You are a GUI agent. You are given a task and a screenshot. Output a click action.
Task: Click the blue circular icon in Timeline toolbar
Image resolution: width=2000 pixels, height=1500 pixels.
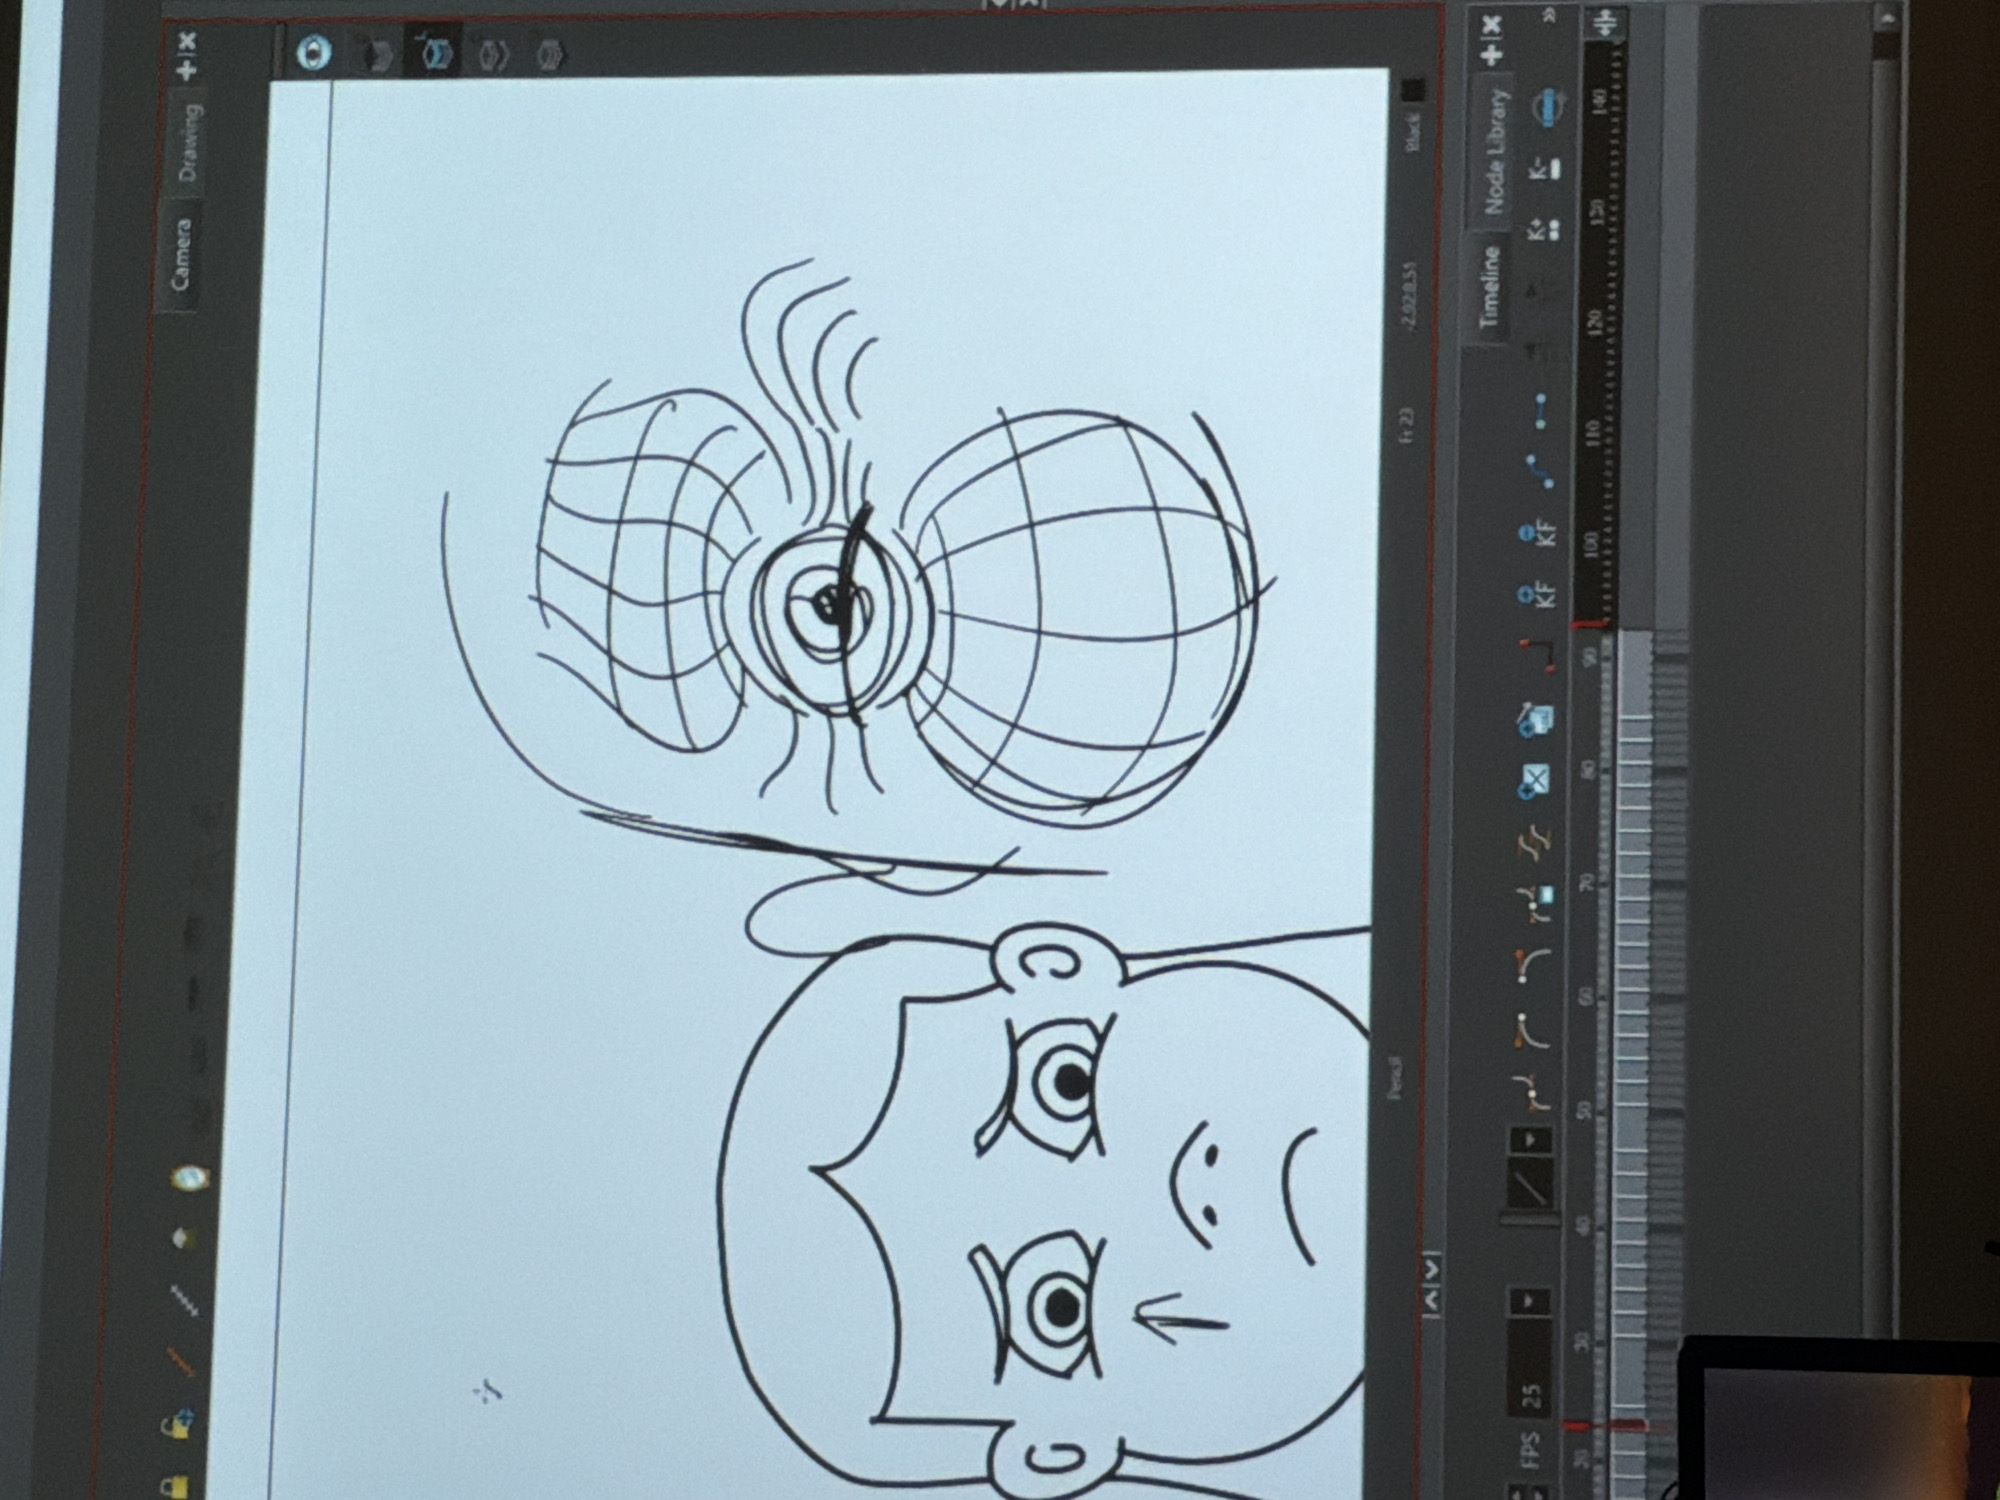point(1548,107)
